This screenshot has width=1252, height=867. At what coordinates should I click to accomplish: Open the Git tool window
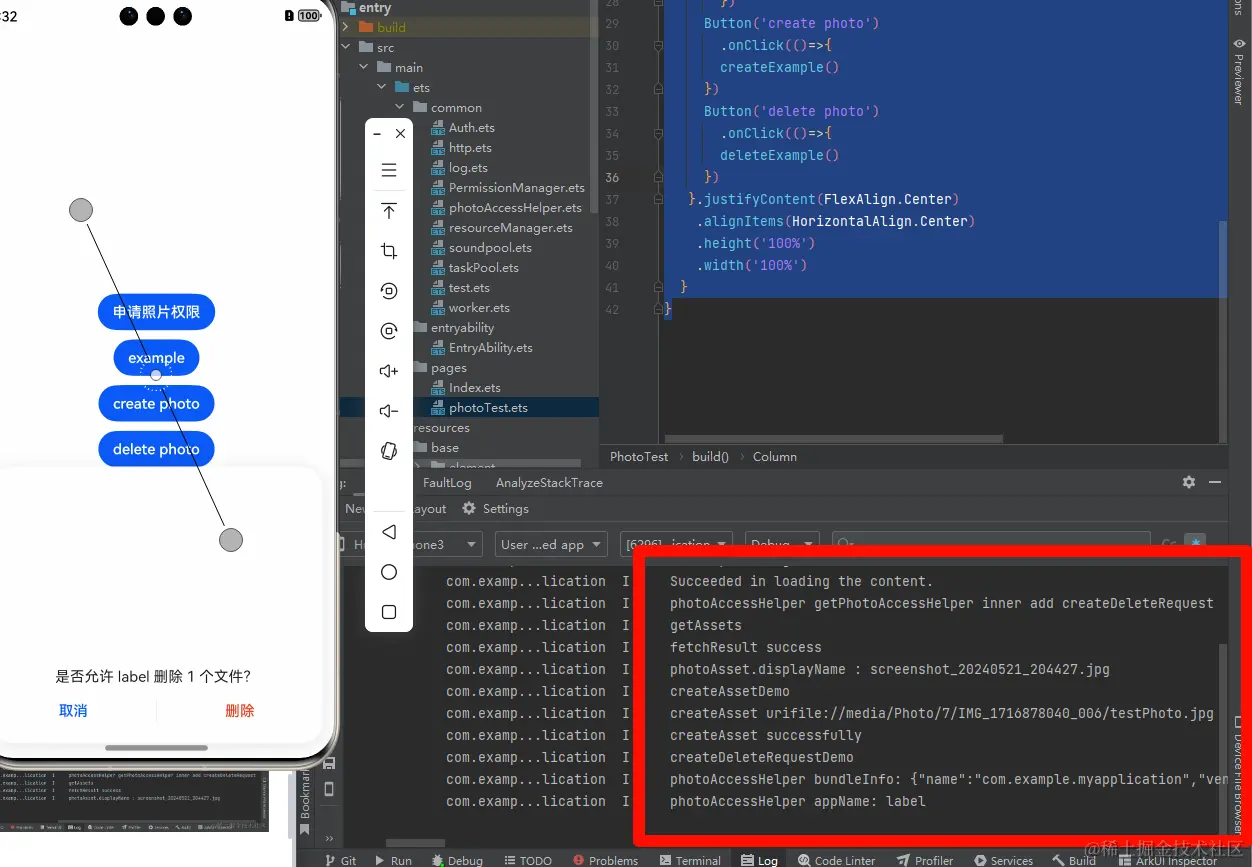pyautogui.click(x=340, y=860)
